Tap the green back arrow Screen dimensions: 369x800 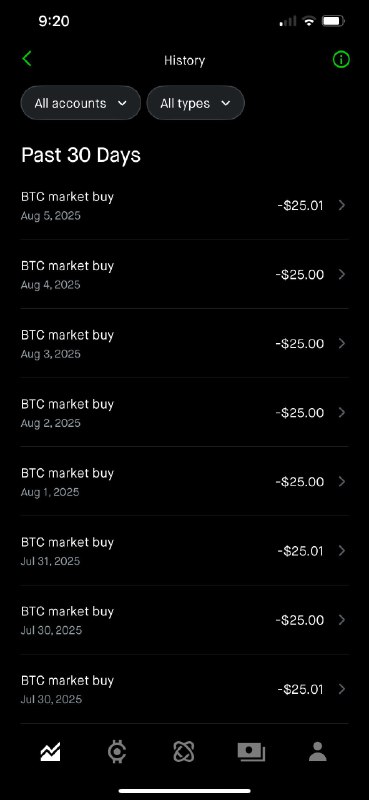[27, 59]
